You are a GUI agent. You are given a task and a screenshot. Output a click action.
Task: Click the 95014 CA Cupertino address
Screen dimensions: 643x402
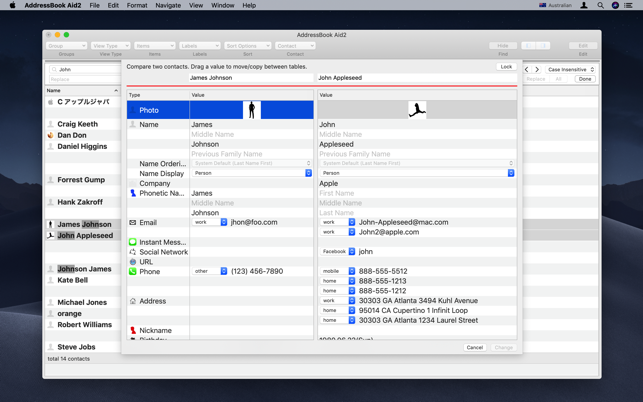413,311
